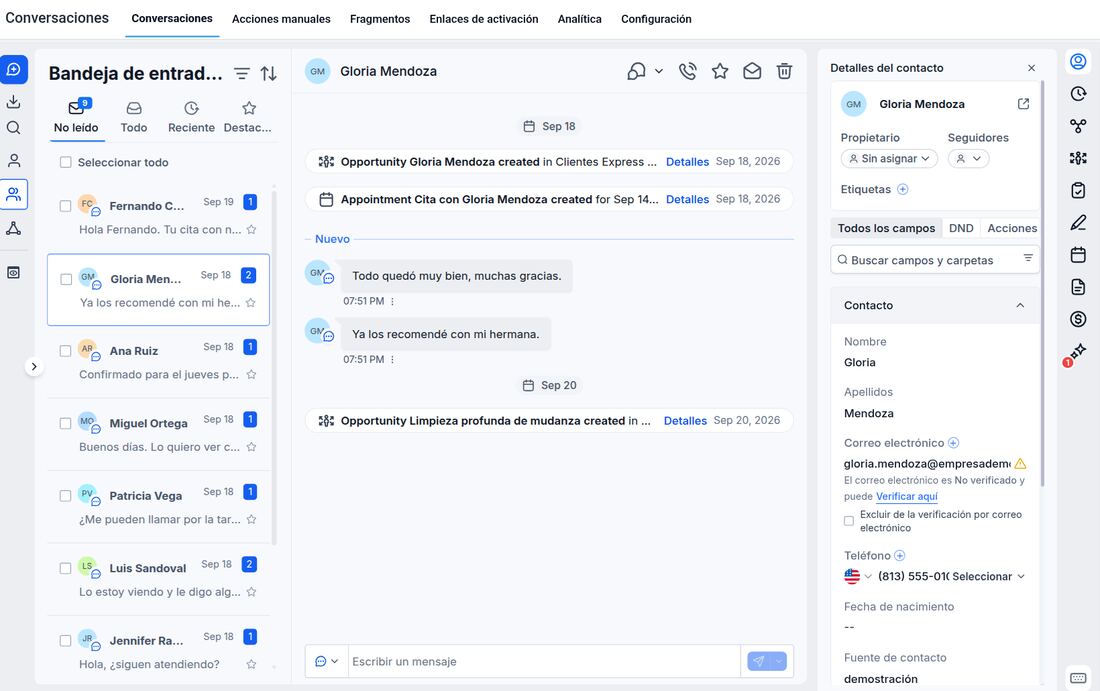Add phone with Teléfono plus icon
The image size is (1100, 691).
tap(899, 556)
